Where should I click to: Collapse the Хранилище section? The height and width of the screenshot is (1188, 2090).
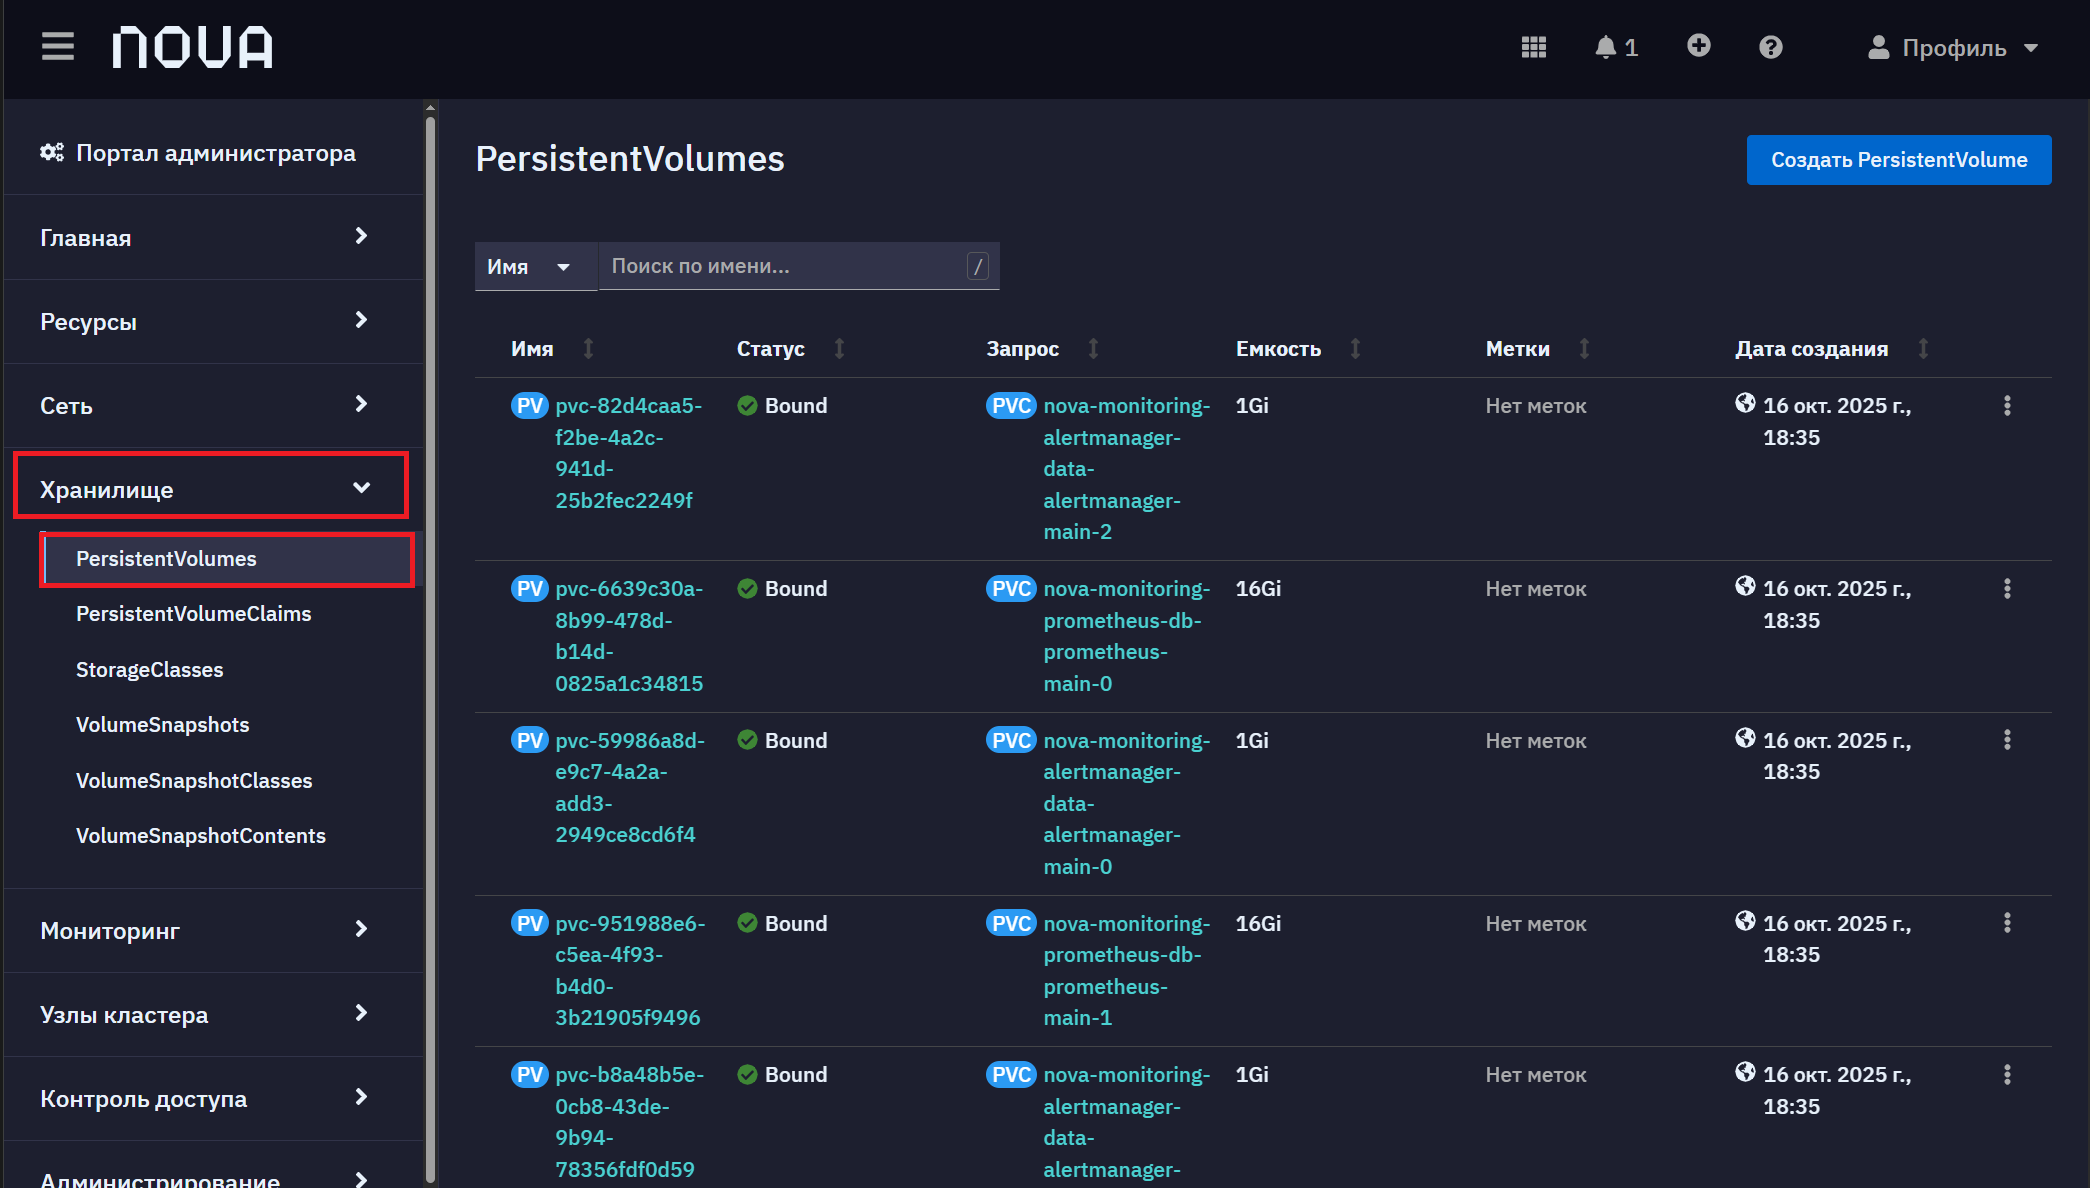tap(211, 488)
